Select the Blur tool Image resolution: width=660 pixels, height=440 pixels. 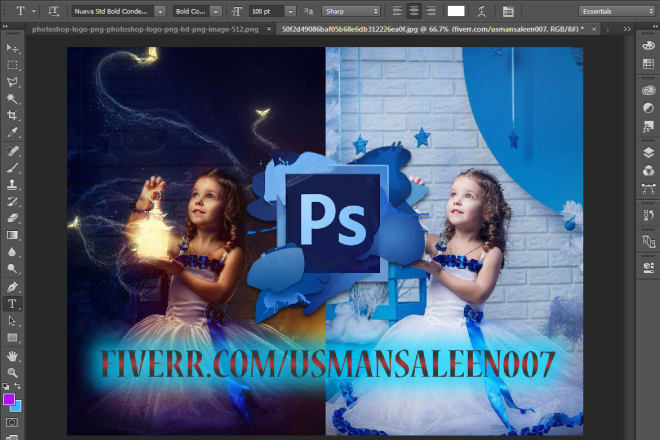12,252
